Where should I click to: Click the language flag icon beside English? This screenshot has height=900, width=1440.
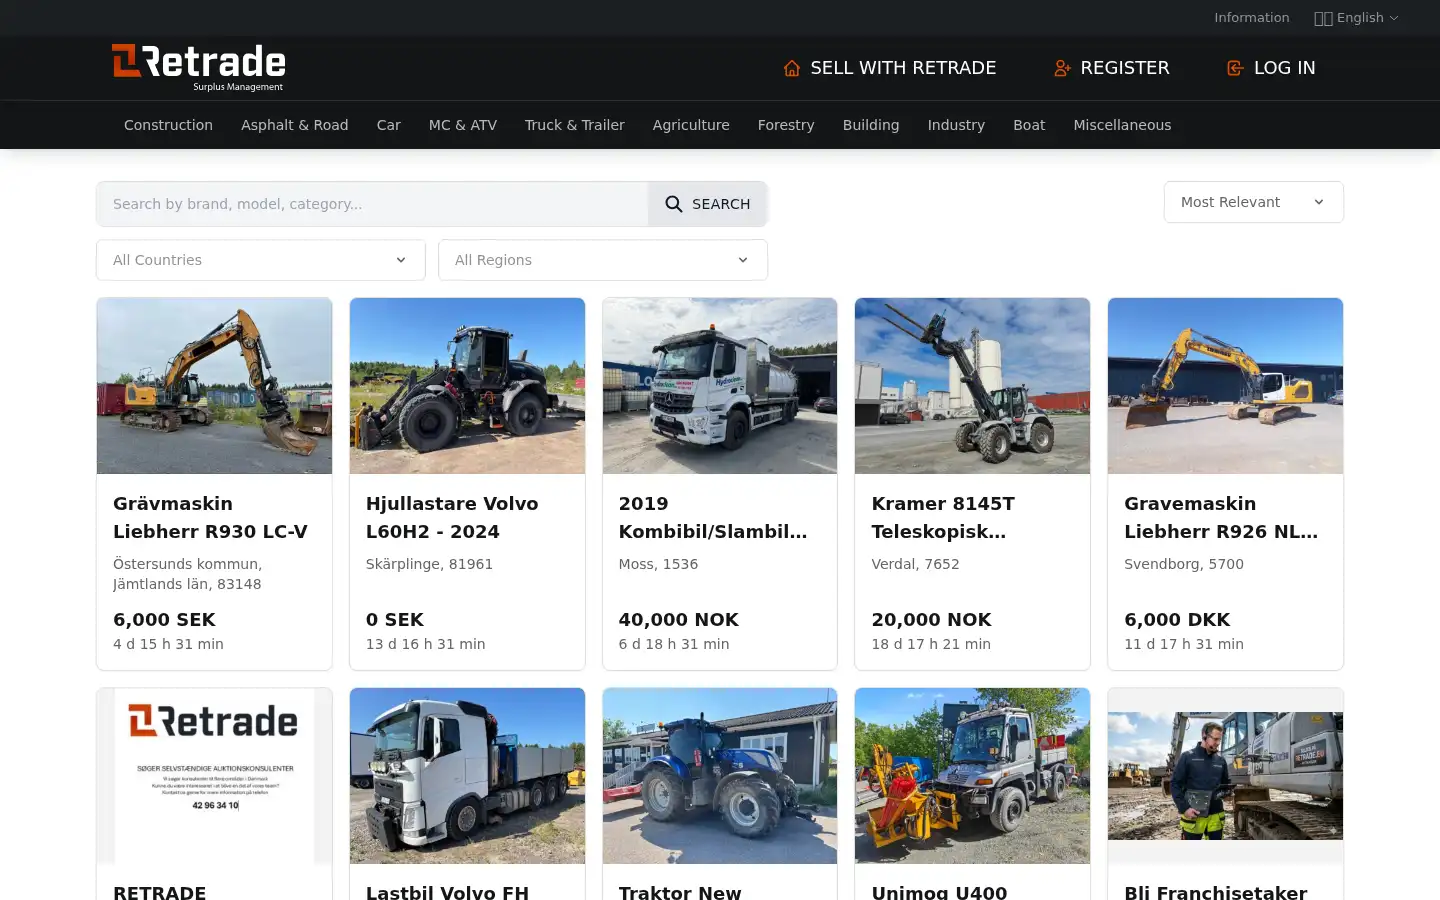coord(1323,18)
